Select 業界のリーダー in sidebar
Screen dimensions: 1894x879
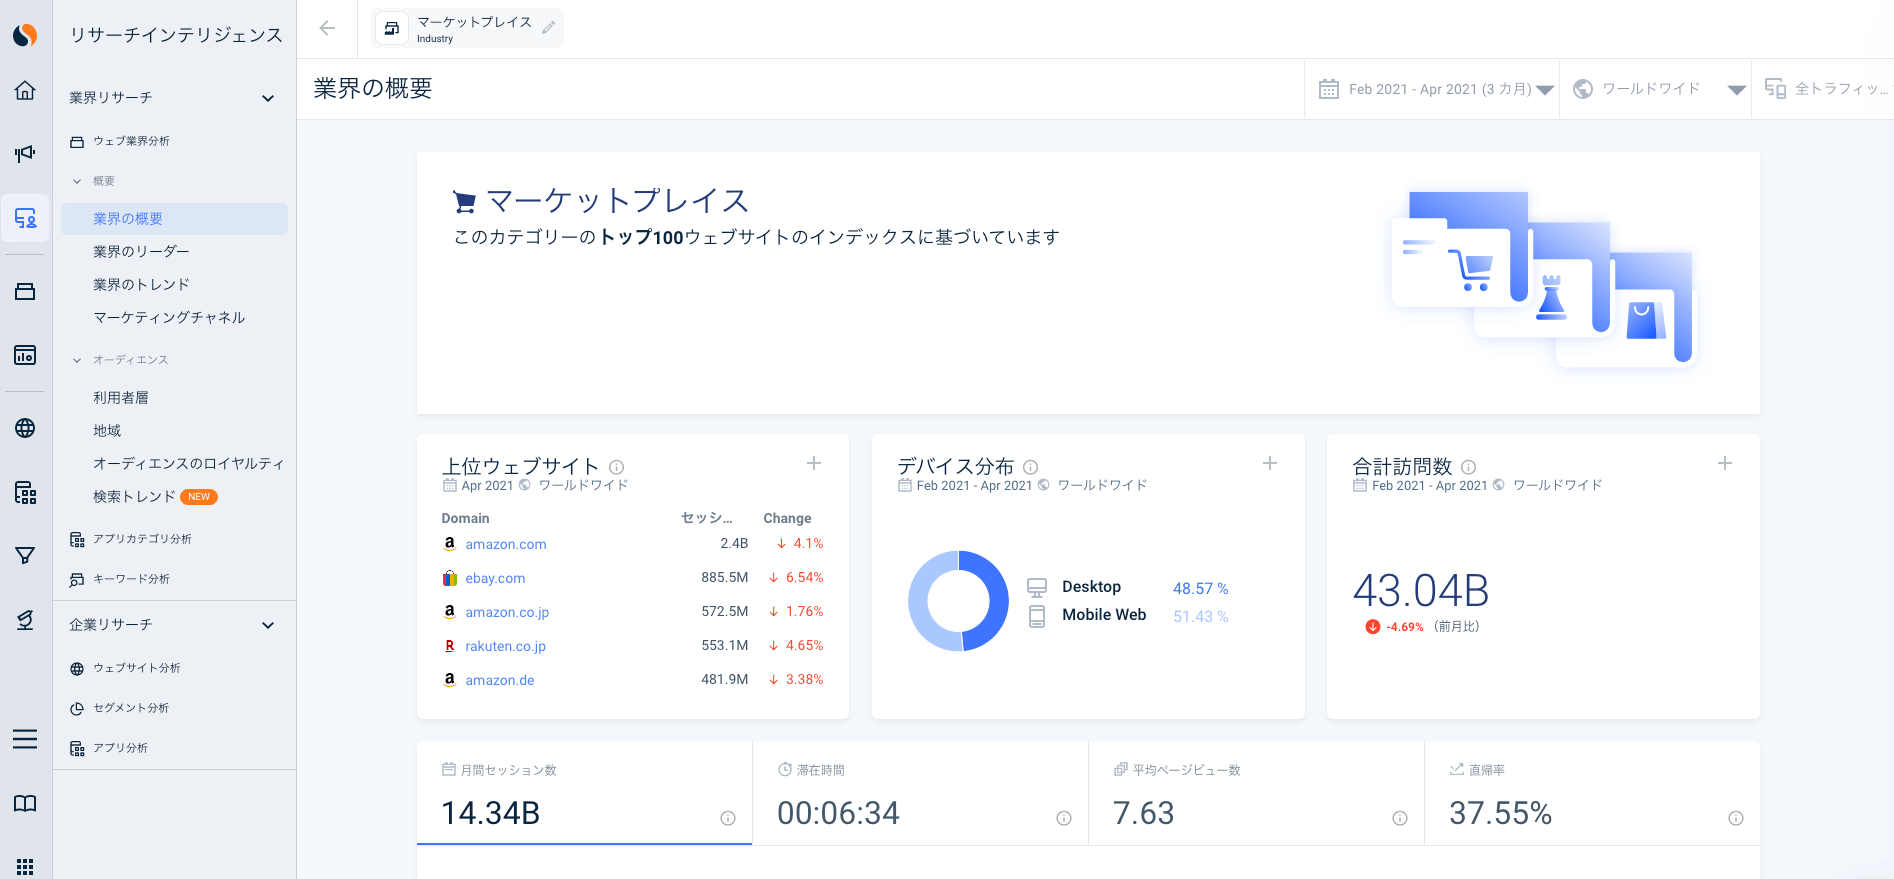pos(141,252)
